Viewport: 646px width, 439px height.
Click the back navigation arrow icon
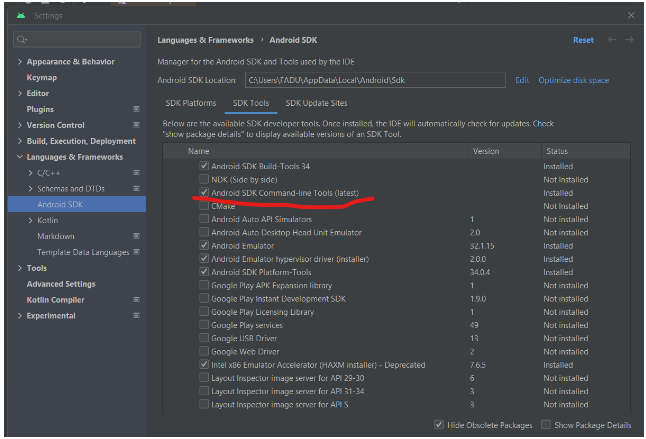[x=612, y=40]
